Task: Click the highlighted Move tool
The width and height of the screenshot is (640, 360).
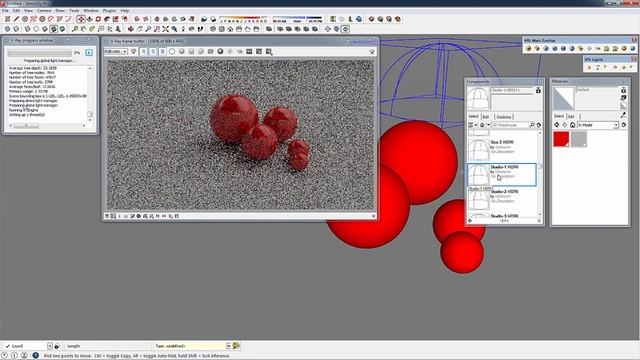Action: pos(81,19)
